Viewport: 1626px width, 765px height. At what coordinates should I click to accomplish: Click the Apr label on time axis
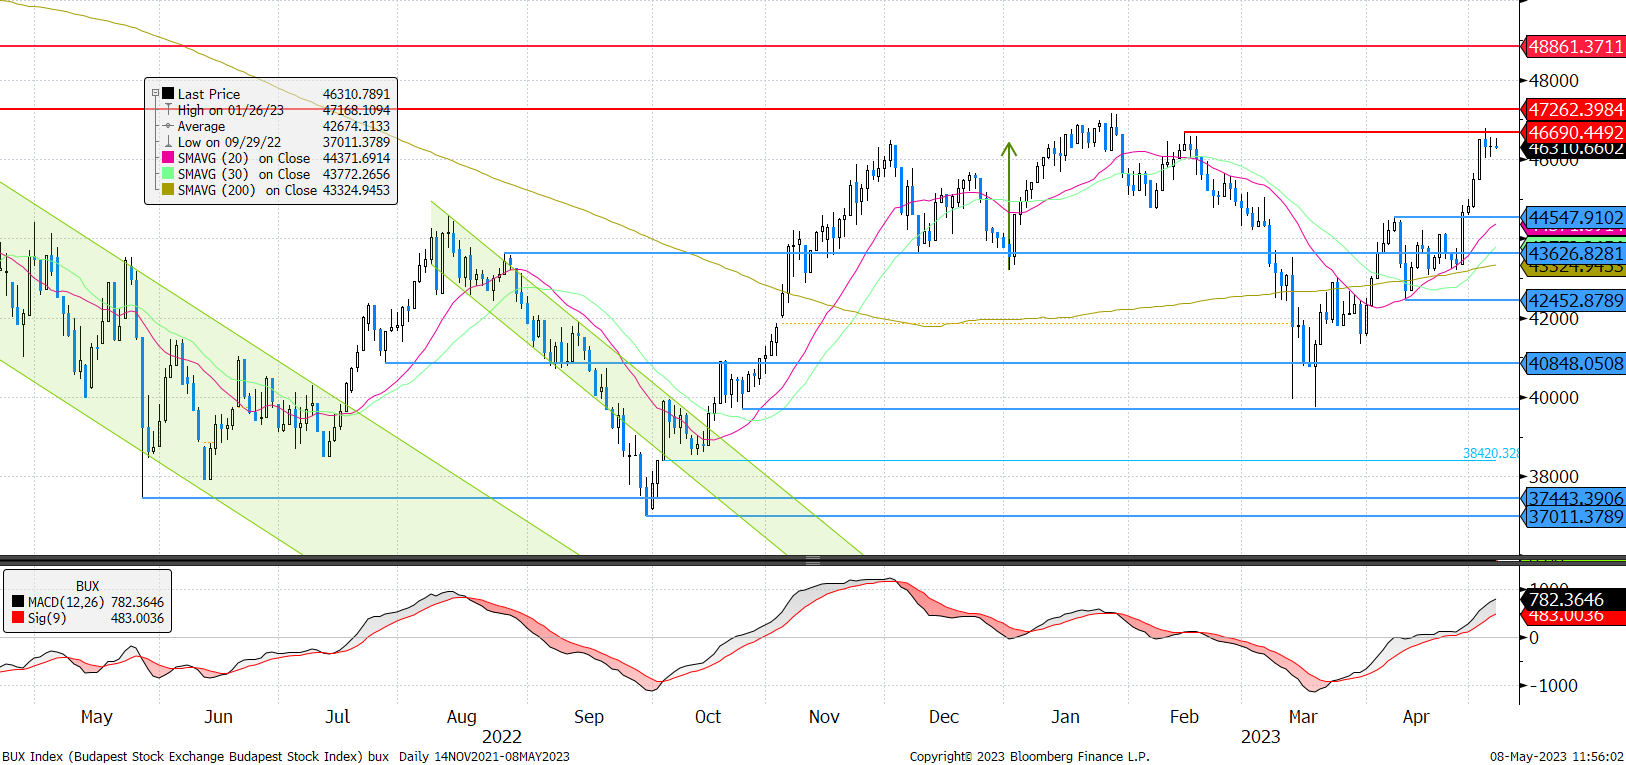(x=1416, y=717)
